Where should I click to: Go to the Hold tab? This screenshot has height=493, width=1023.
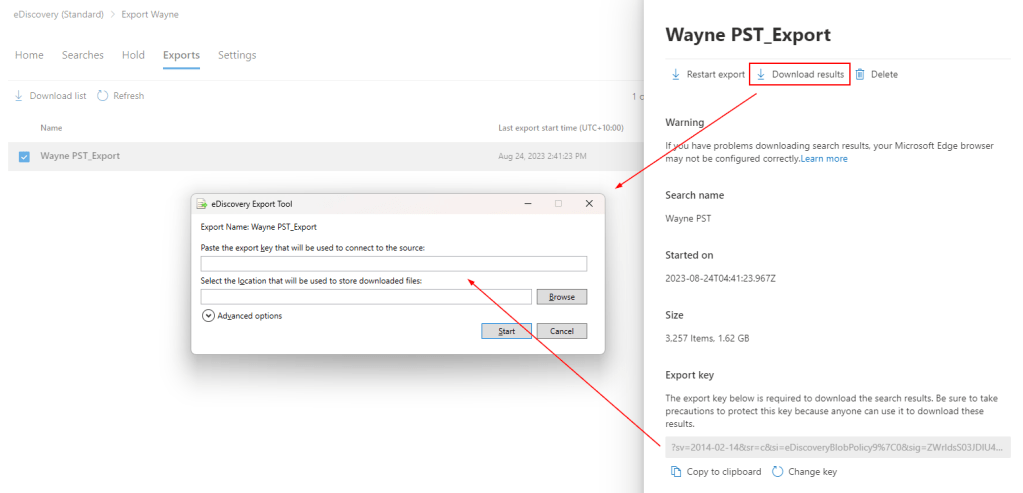pyautogui.click(x=133, y=55)
